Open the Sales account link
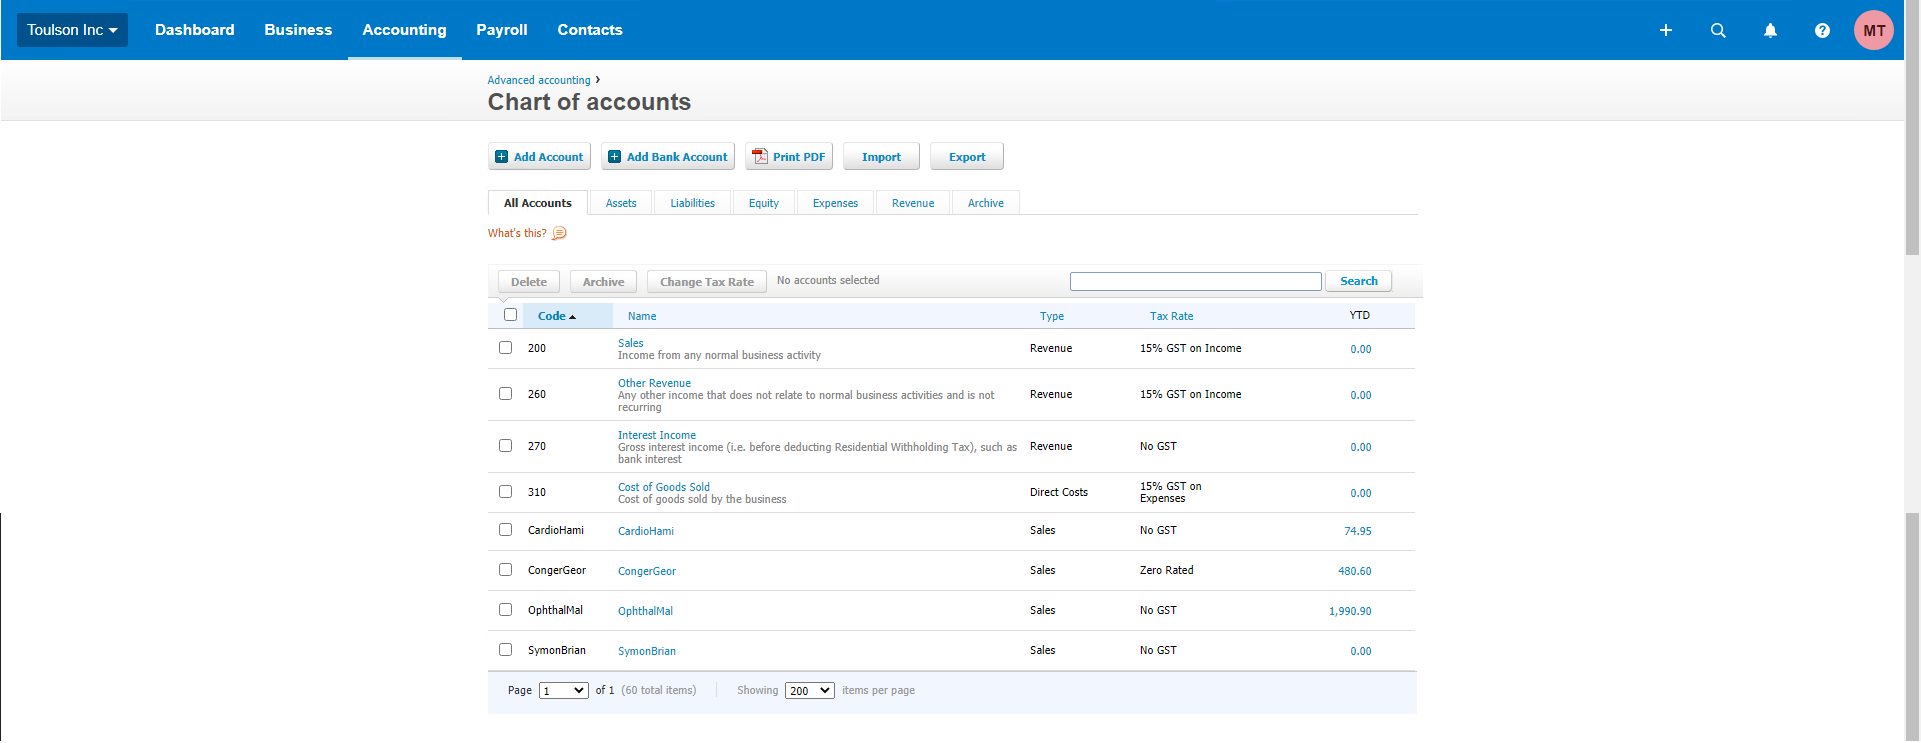This screenshot has height=743, width=1921. (631, 343)
